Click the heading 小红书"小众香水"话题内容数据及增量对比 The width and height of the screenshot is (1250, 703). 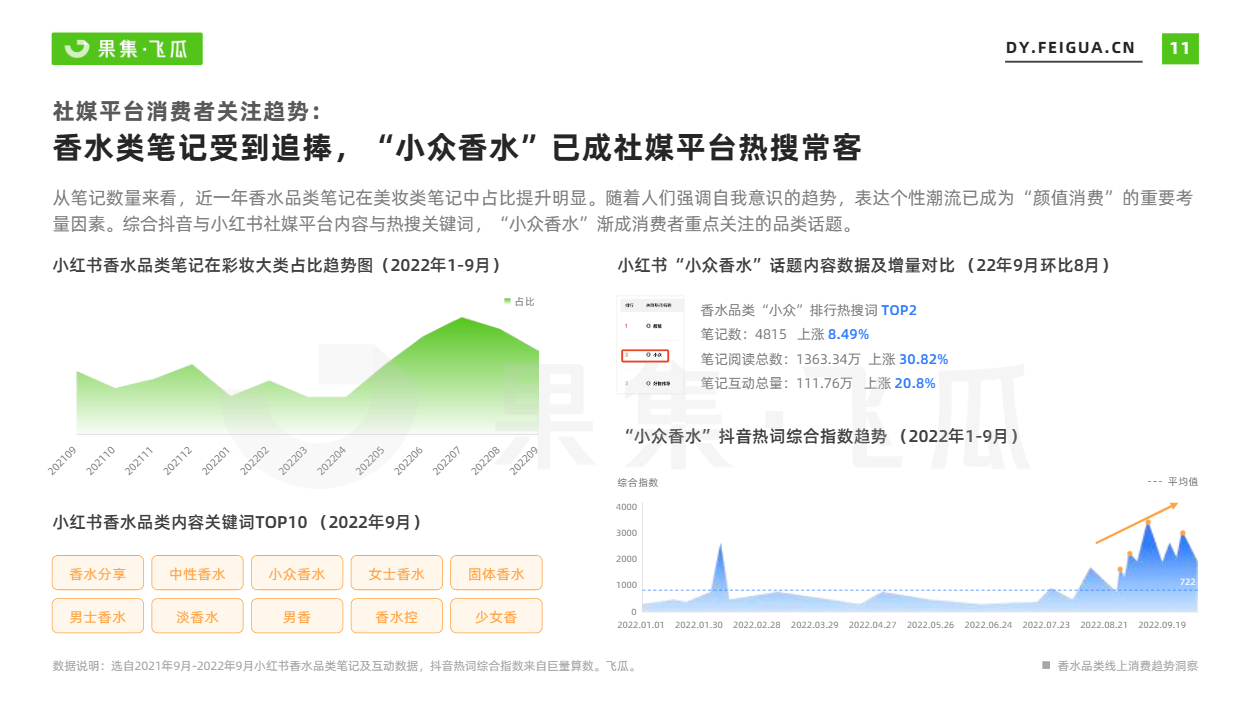pos(864,266)
